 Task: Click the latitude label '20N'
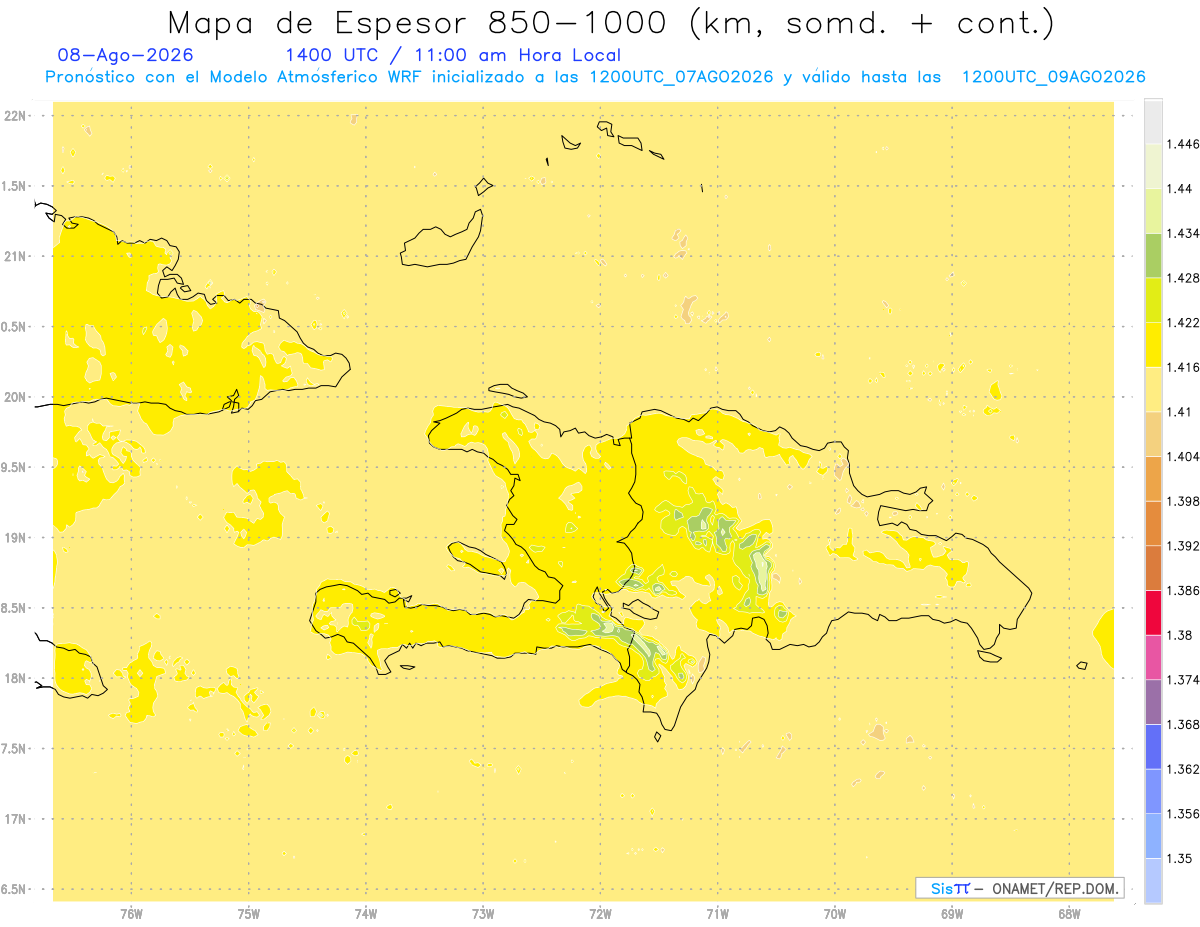click(x=16, y=397)
